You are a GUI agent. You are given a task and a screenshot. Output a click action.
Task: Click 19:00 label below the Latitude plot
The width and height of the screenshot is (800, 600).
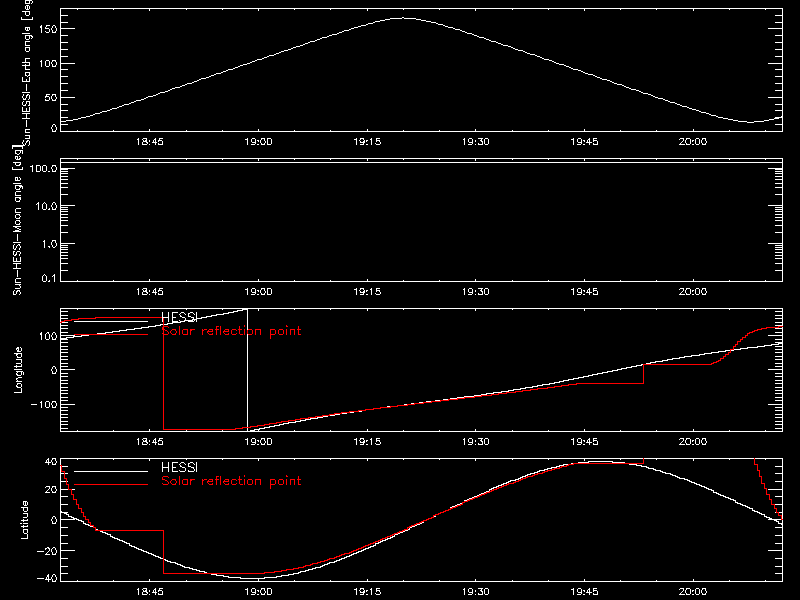pos(258,592)
